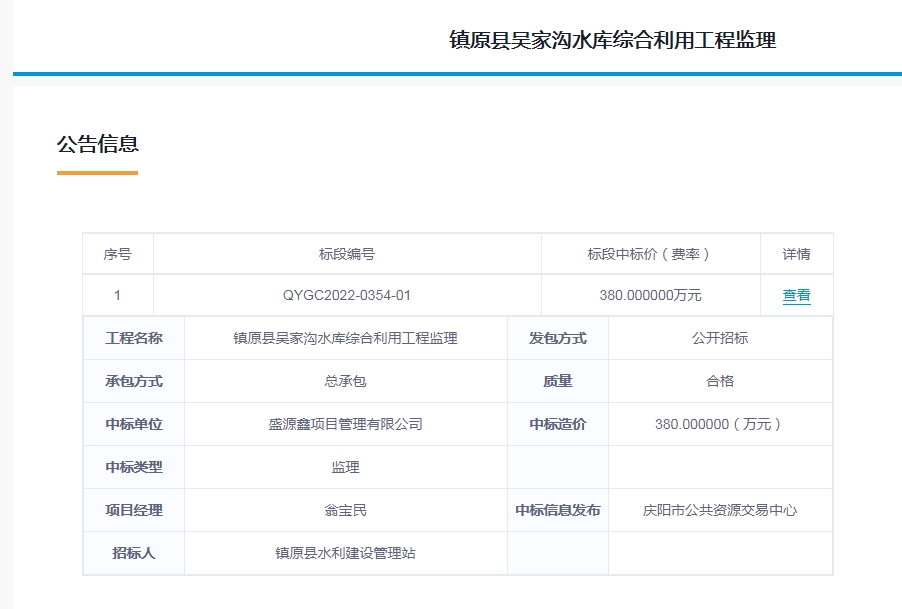
Task: Click the 工程名称 label
Action: (133, 338)
